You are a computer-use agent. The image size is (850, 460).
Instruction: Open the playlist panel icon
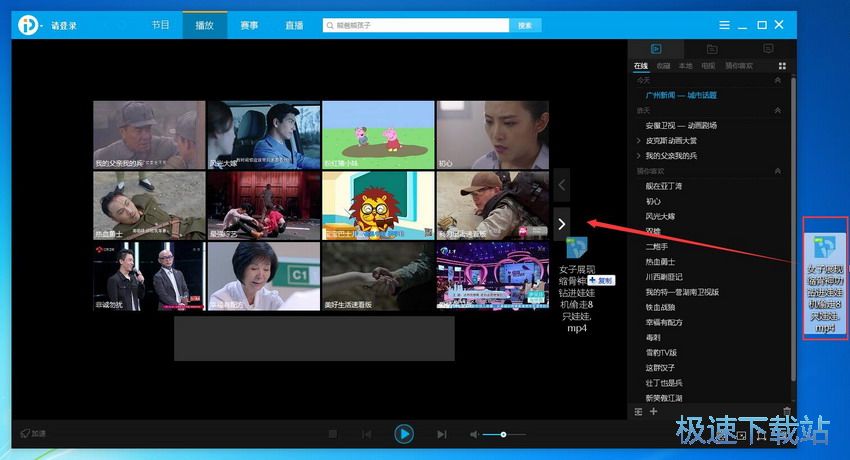[655, 49]
